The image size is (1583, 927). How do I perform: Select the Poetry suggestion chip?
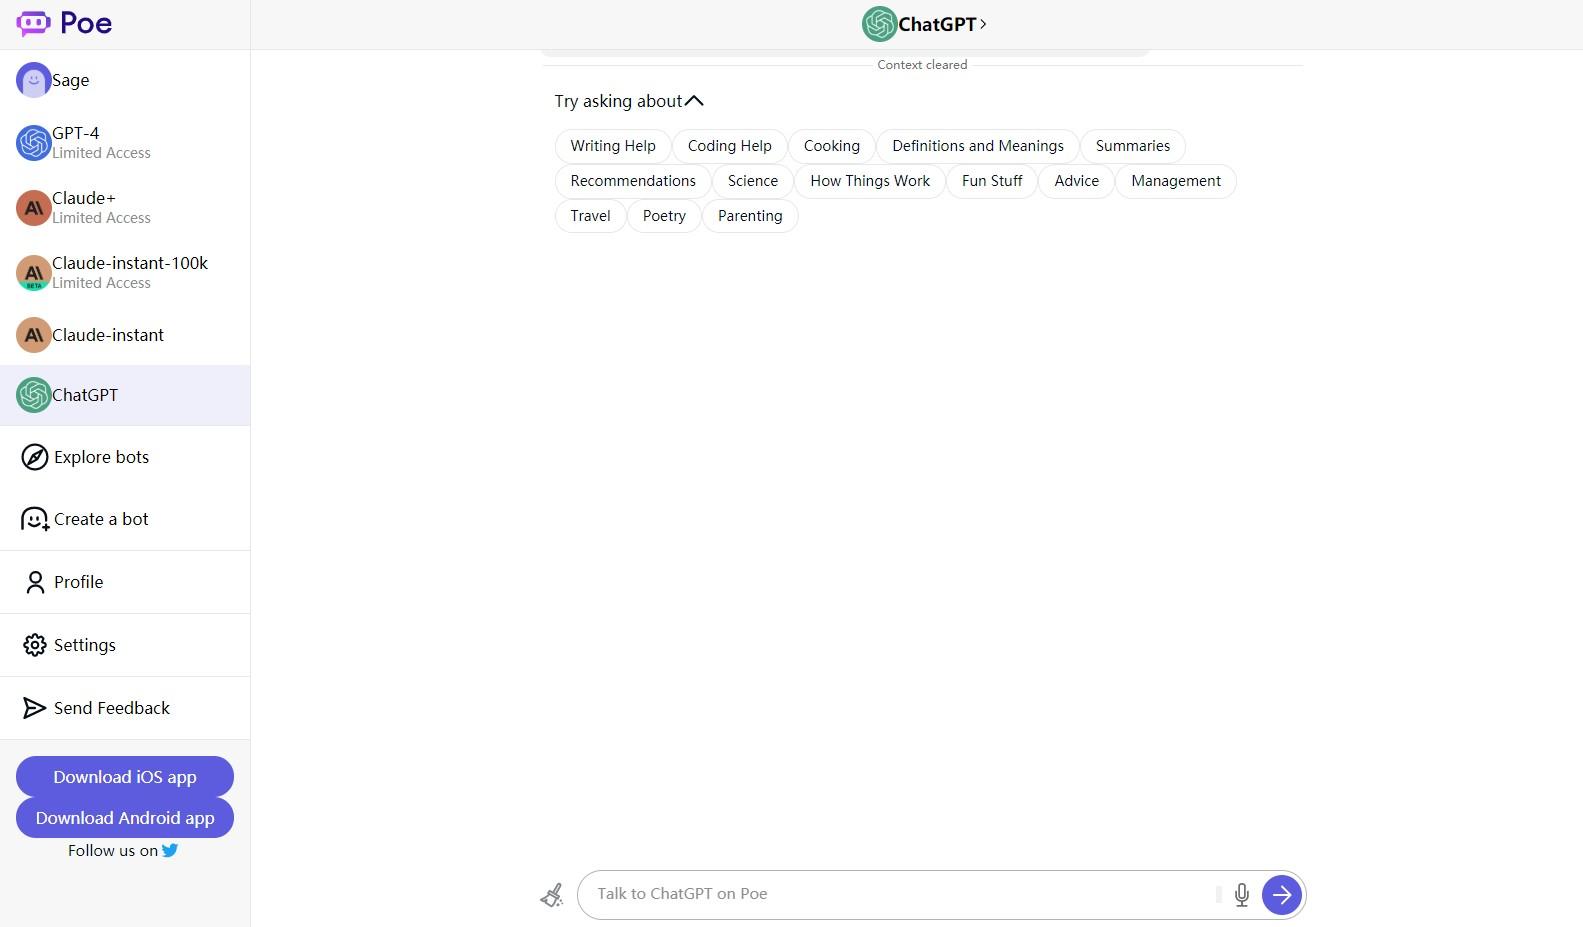(665, 216)
